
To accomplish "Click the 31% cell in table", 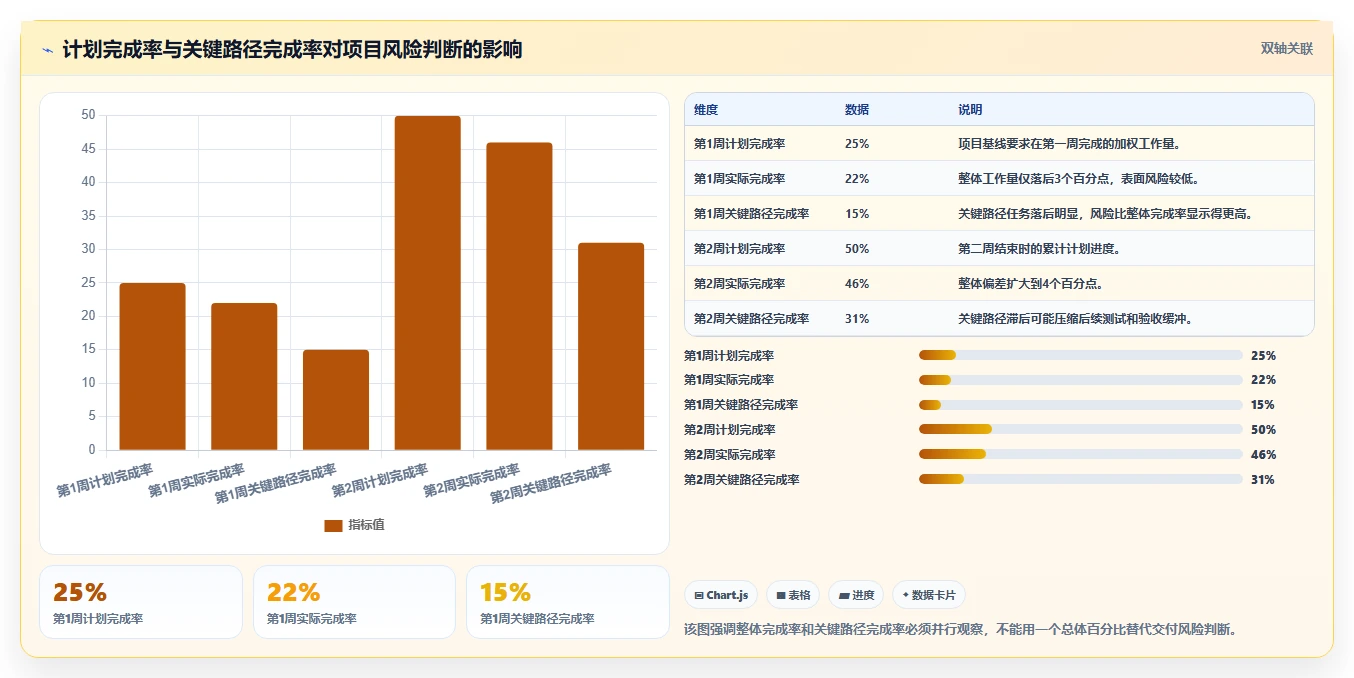I will click(x=857, y=319).
